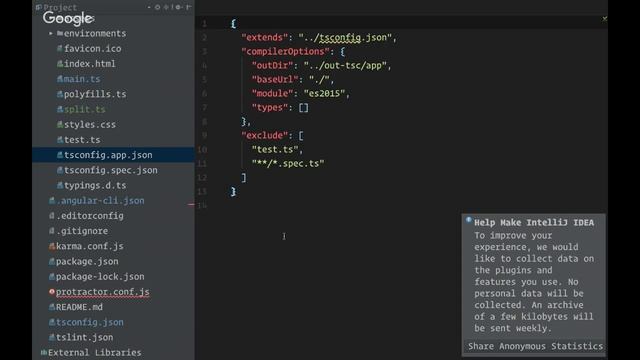640x360 pixels.
Task: Click the Help Make IntelliJ IDEA notification title
Action: point(534,222)
